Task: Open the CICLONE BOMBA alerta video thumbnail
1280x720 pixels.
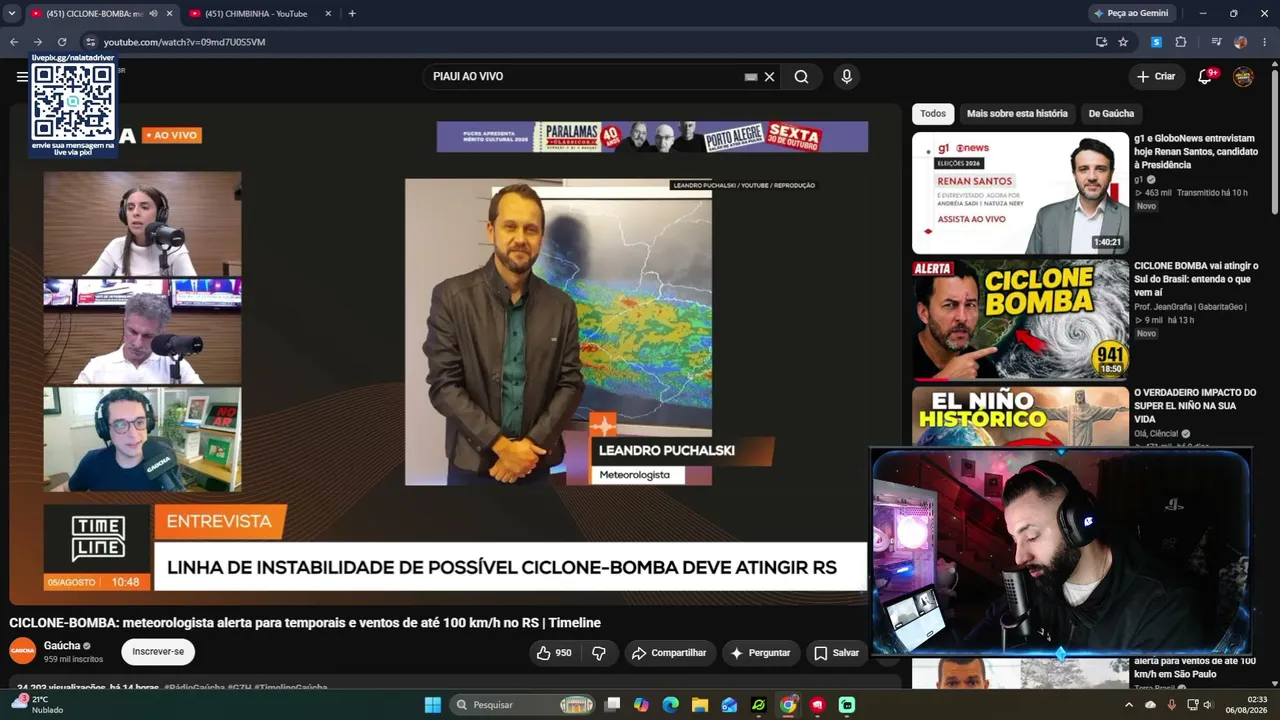Action: coord(1020,320)
